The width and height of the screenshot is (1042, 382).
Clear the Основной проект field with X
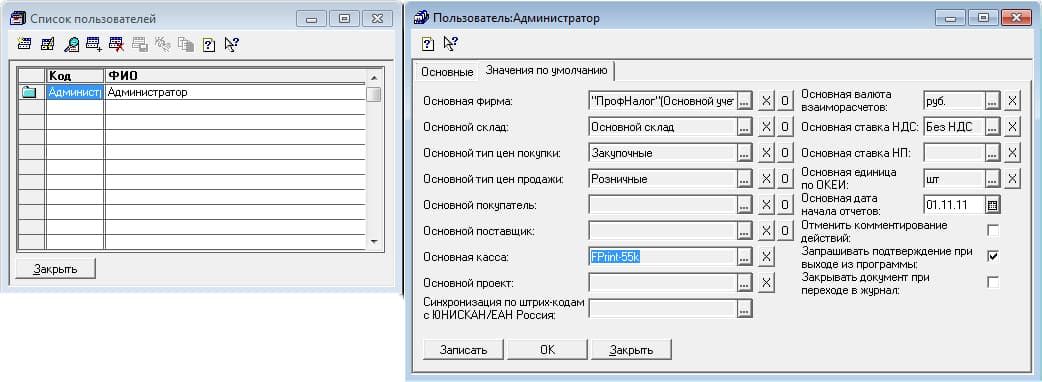coord(766,282)
